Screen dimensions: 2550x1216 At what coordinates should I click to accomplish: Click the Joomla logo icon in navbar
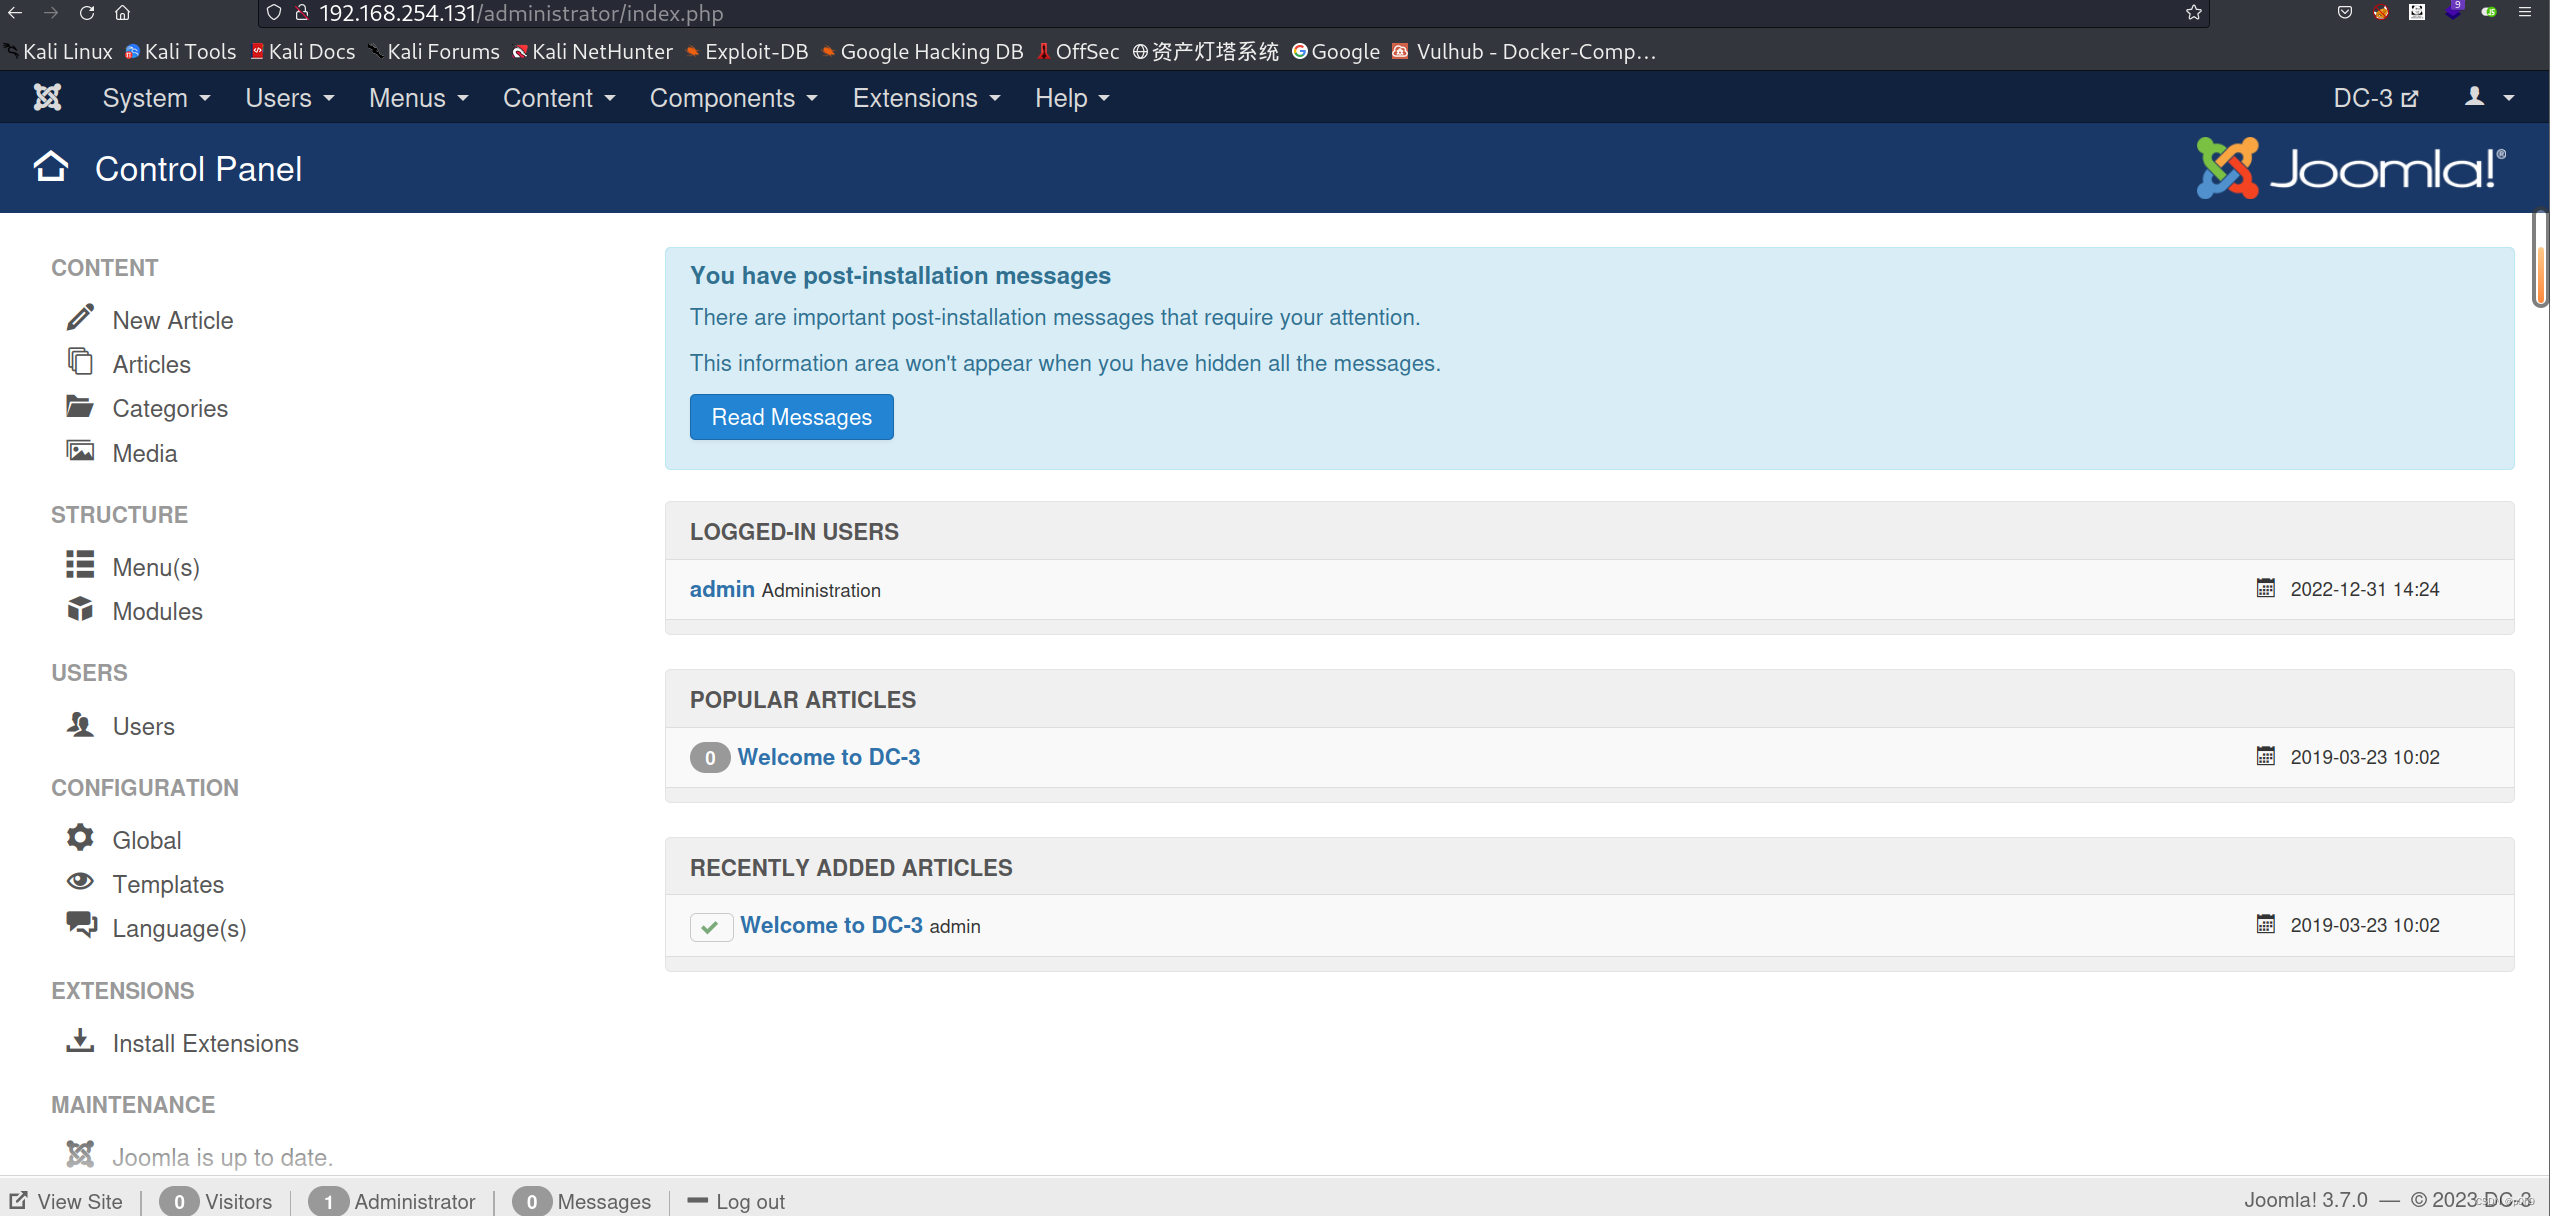tap(47, 97)
